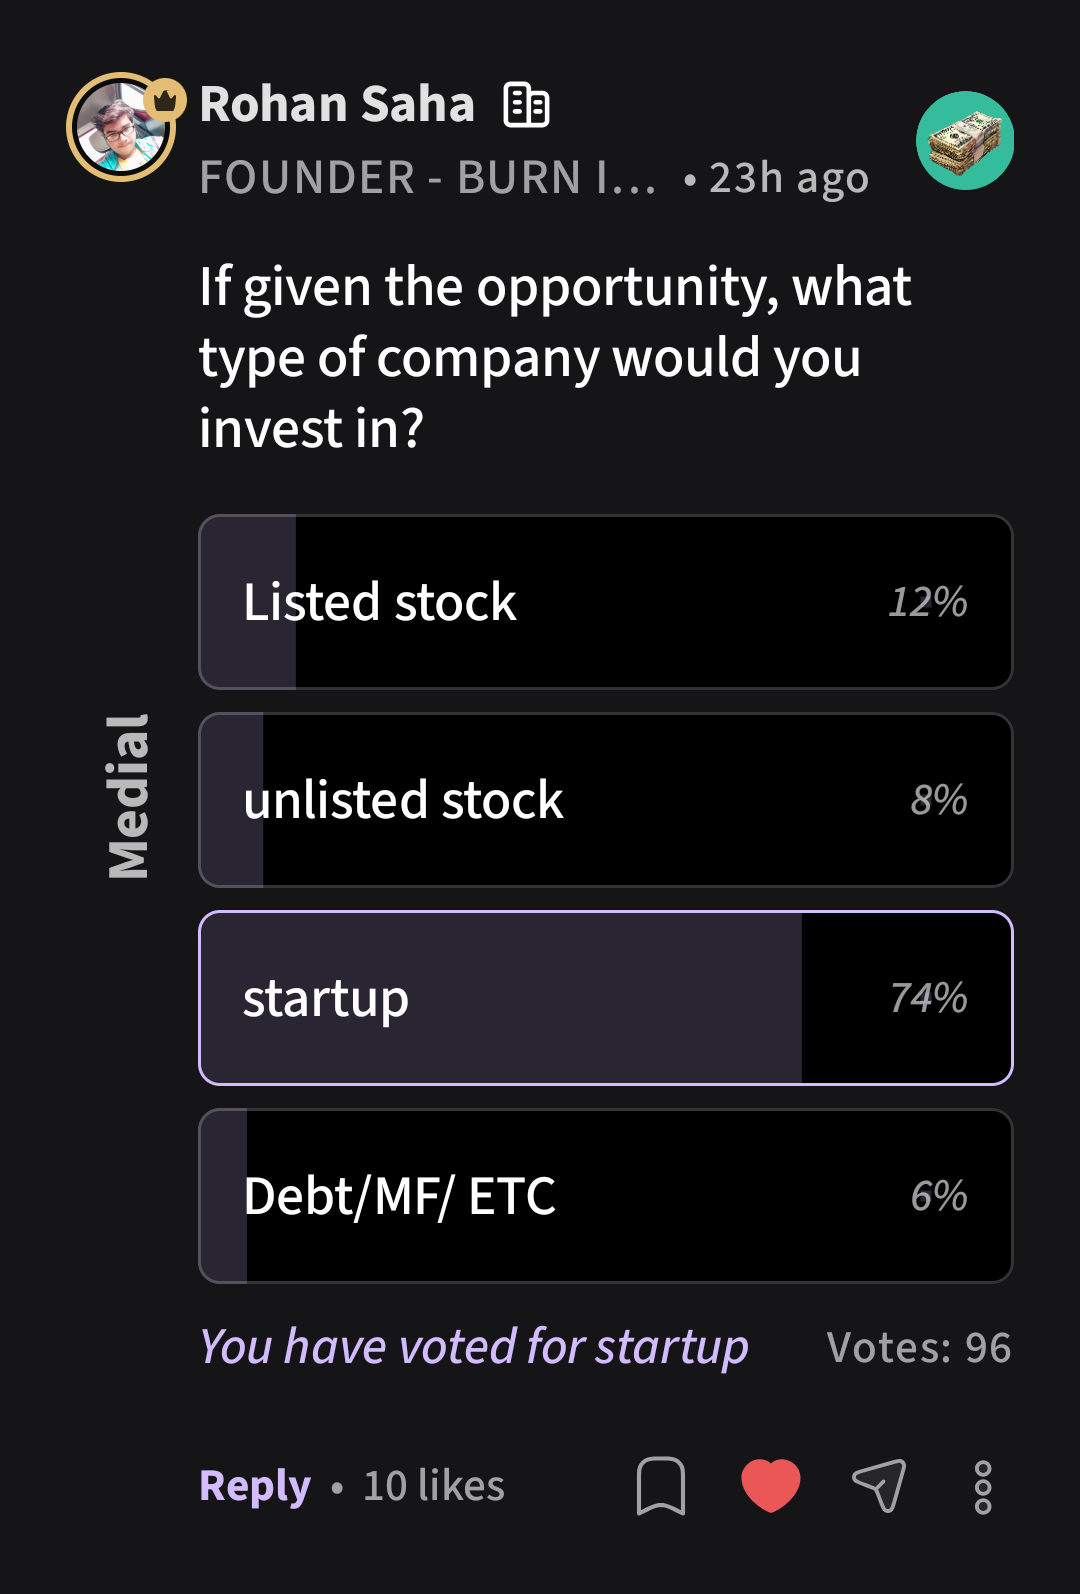
Task: Click the crown badge on profile picture
Action: tap(165, 100)
